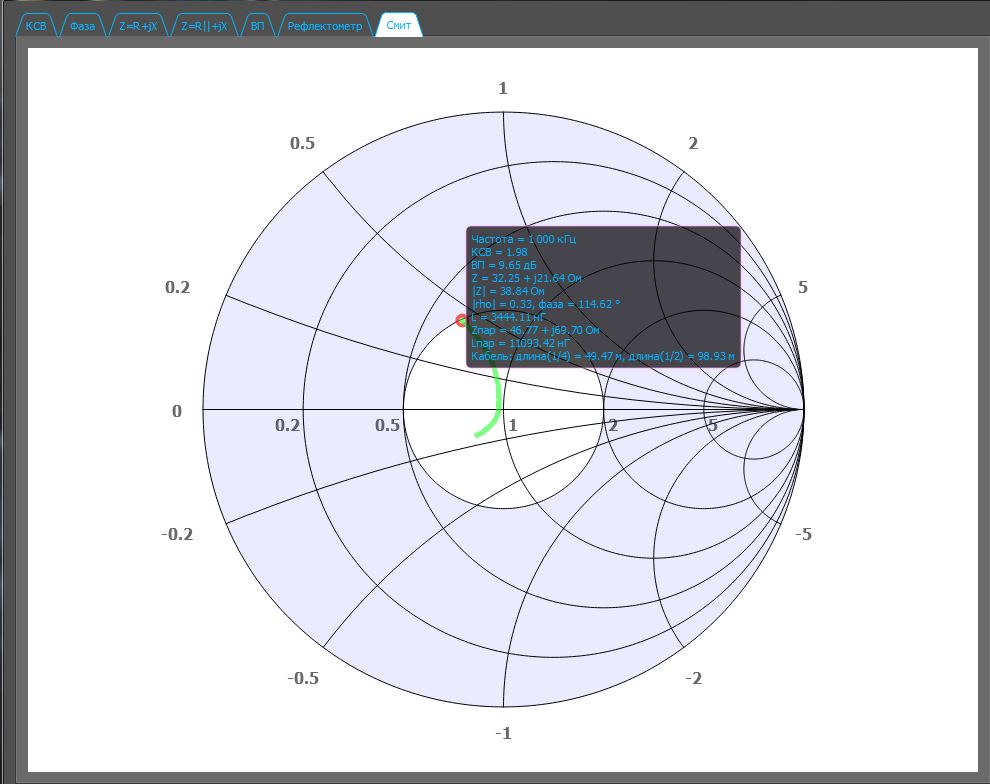The width and height of the screenshot is (990, 784).
Task: Switch to the ВП tab
Action: tap(258, 26)
